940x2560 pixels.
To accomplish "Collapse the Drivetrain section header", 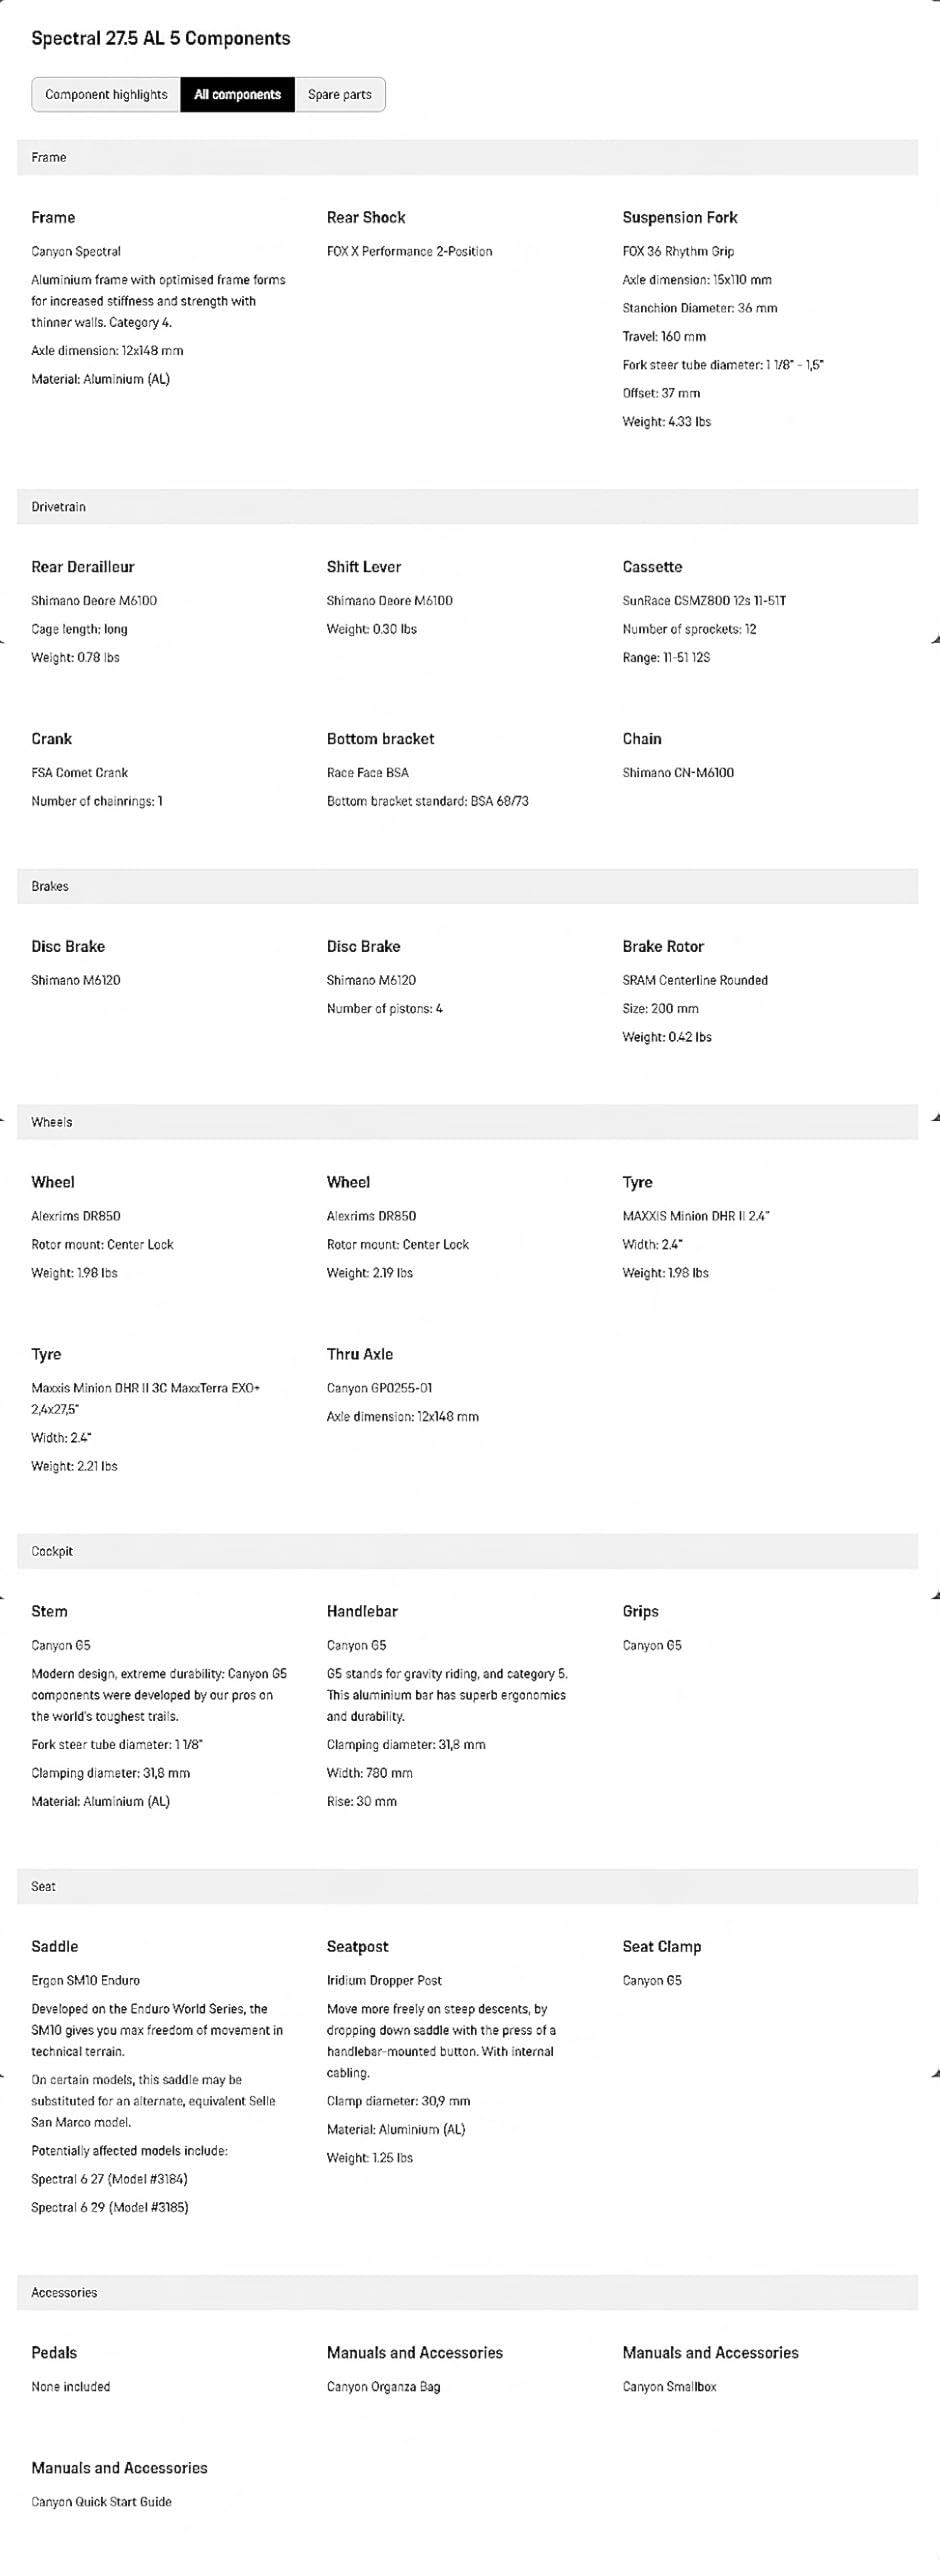I will coord(467,507).
